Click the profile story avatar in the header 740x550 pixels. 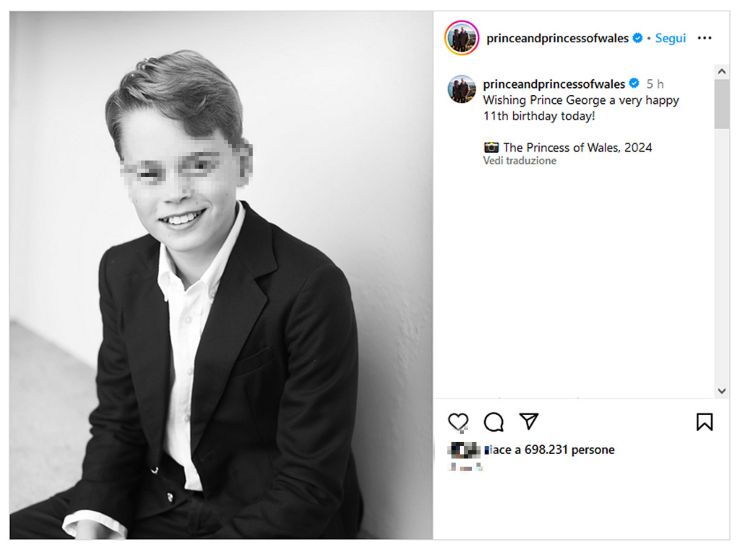click(x=462, y=38)
